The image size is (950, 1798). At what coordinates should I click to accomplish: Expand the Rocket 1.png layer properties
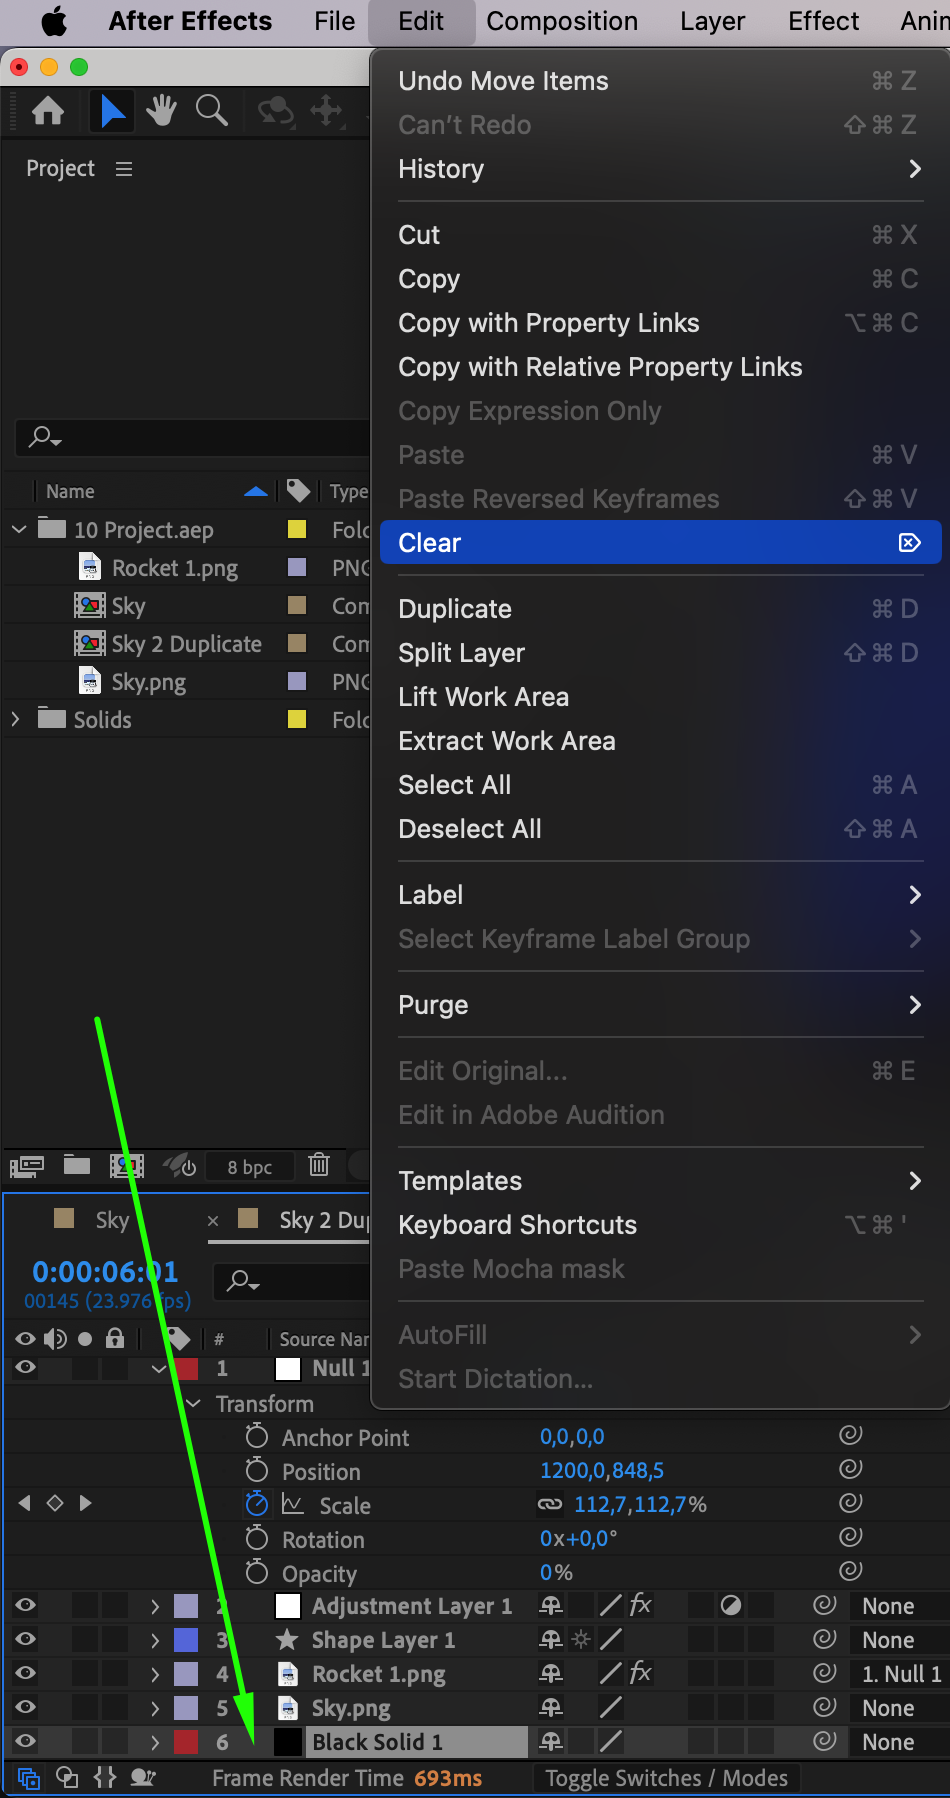point(155,1673)
